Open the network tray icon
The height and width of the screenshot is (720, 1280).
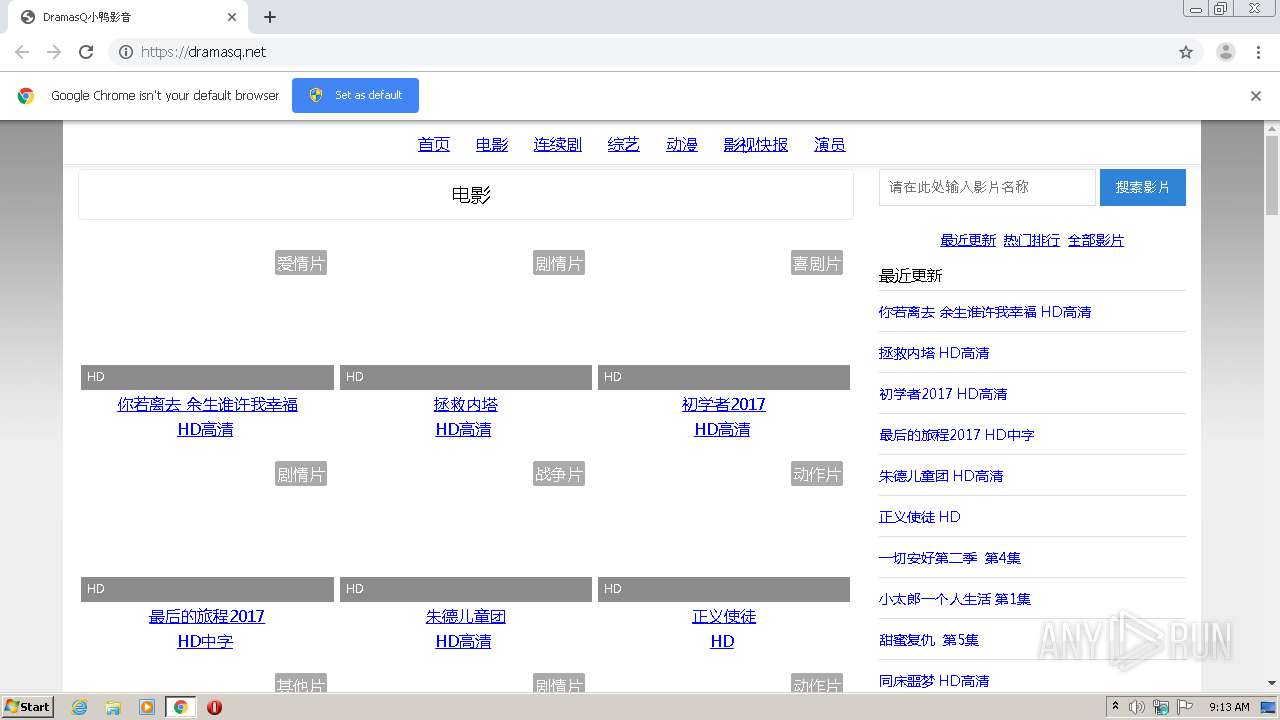coord(1161,707)
